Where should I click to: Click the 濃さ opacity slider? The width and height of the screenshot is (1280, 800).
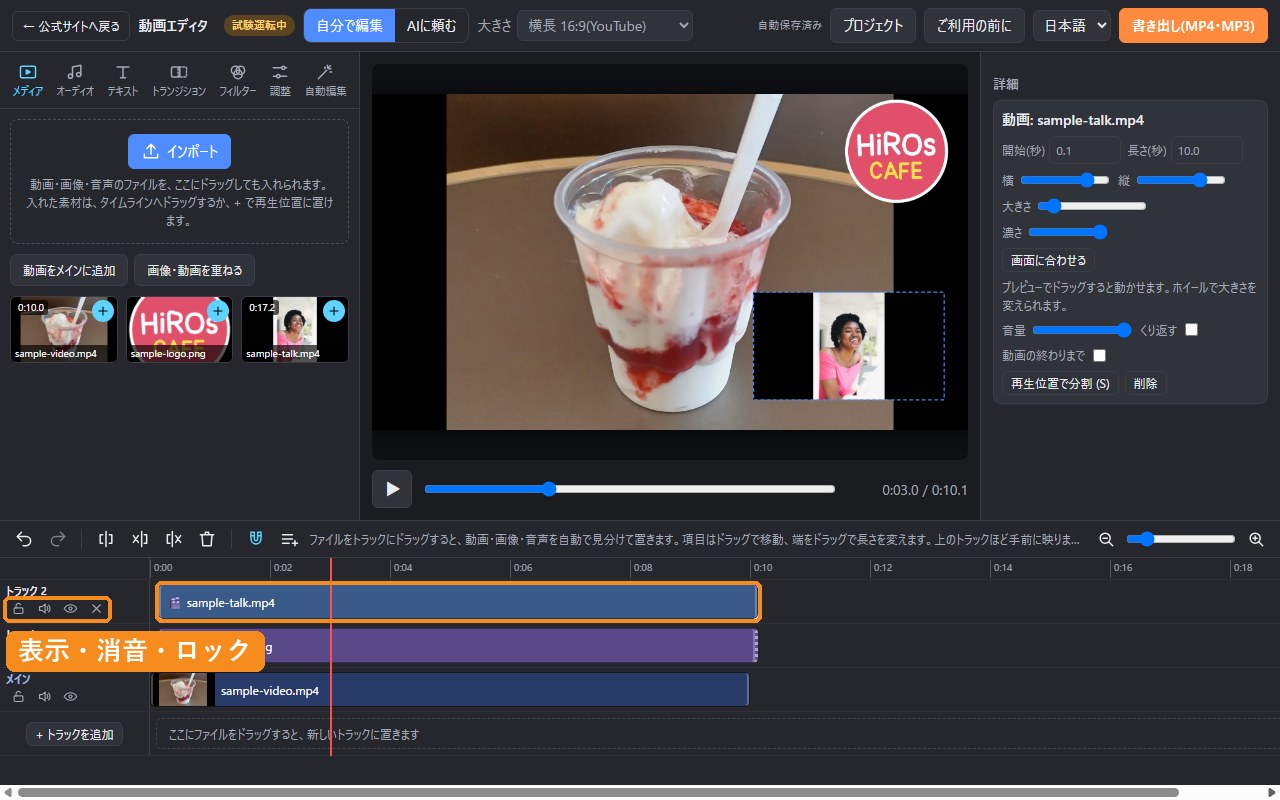[1068, 232]
